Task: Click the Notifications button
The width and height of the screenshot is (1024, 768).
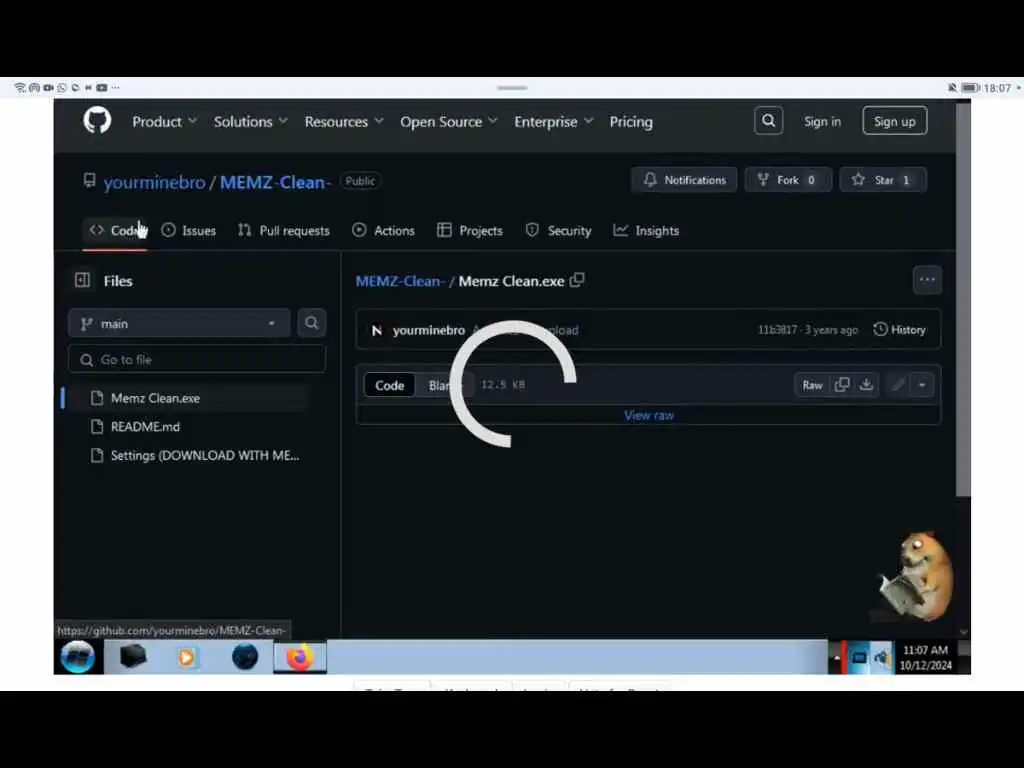Action: click(x=684, y=180)
